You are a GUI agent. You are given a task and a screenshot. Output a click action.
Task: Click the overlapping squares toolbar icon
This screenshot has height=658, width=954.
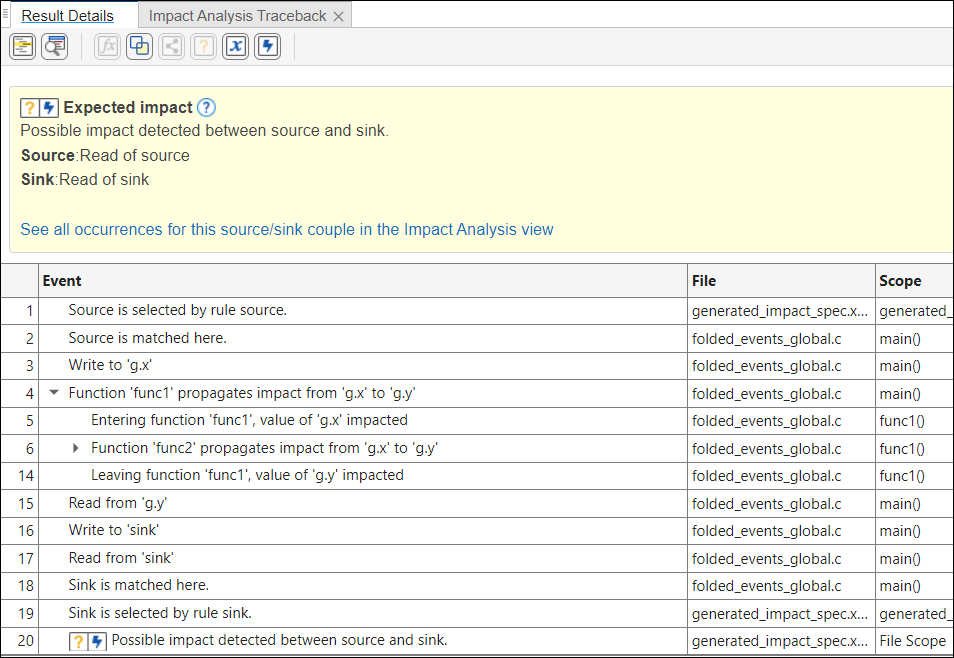coord(139,47)
